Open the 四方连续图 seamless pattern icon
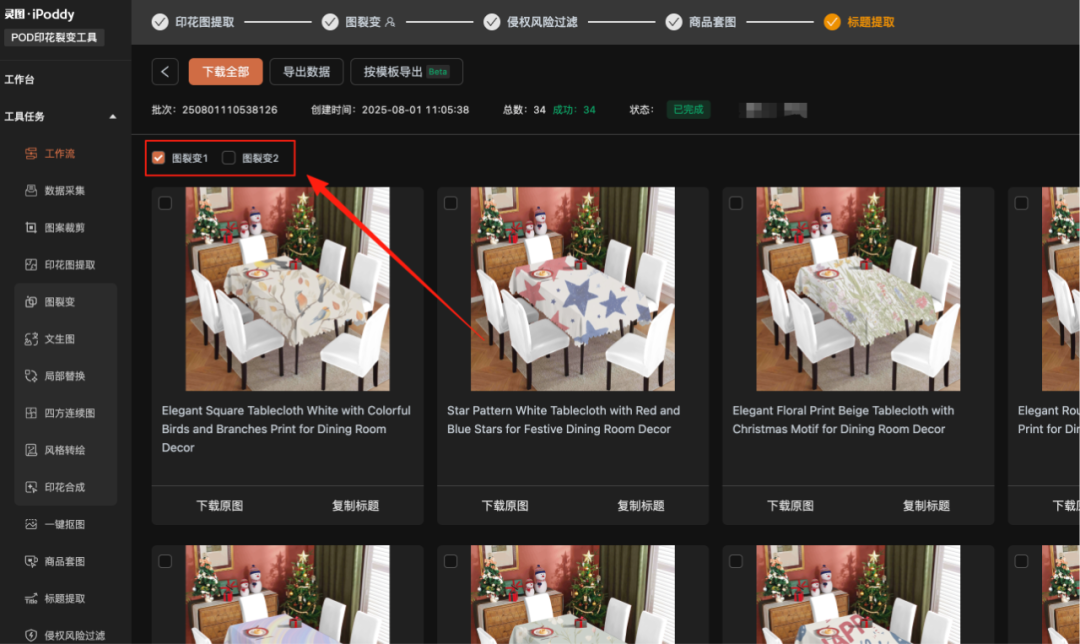1080x644 pixels. click(31, 413)
